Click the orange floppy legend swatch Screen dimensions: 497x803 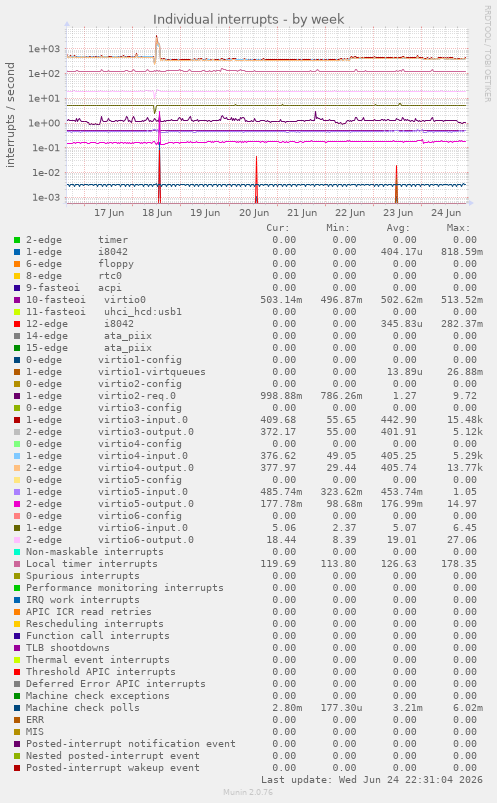coord(17,264)
